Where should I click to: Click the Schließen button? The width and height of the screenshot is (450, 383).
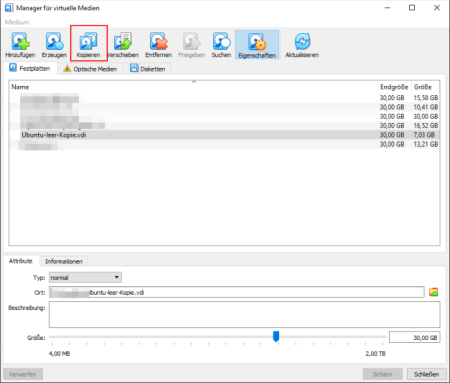(x=426, y=374)
